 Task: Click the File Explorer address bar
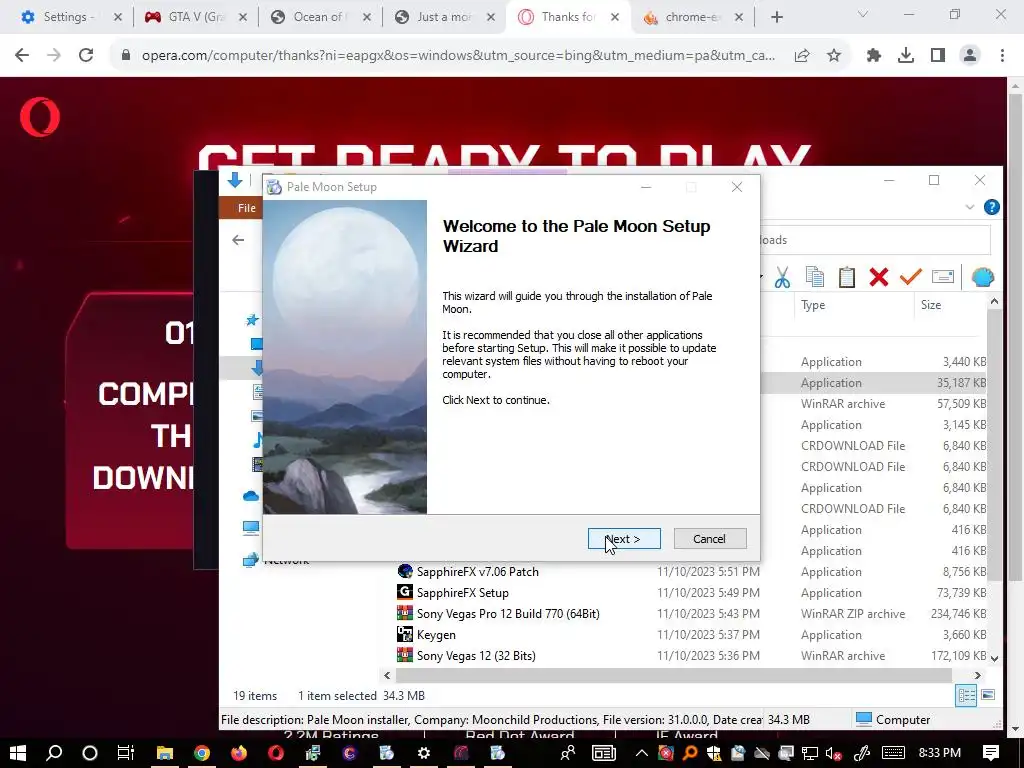(x=875, y=240)
